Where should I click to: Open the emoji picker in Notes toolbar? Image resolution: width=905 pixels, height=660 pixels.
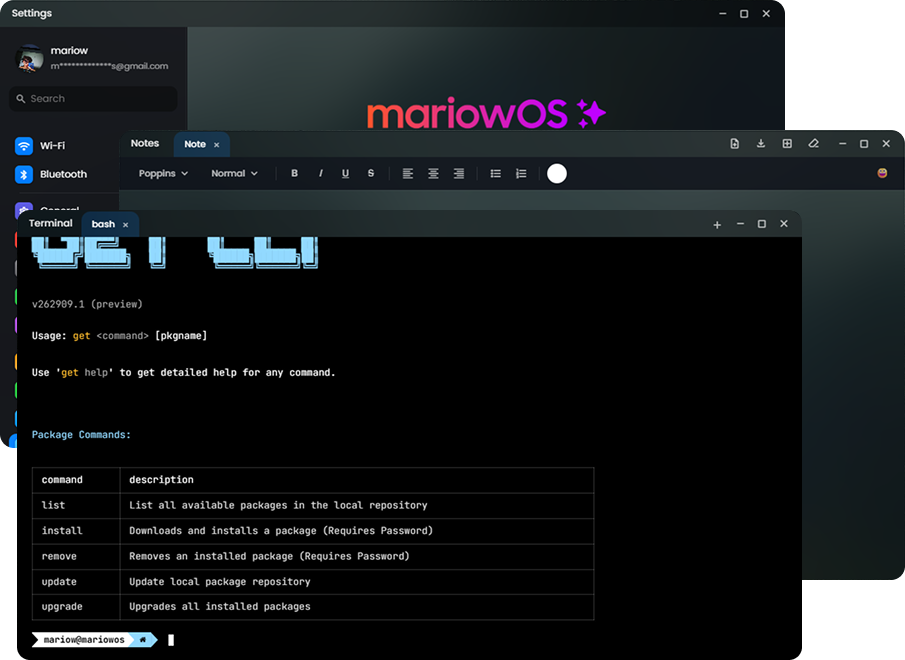pyautogui.click(x=882, y=173)
